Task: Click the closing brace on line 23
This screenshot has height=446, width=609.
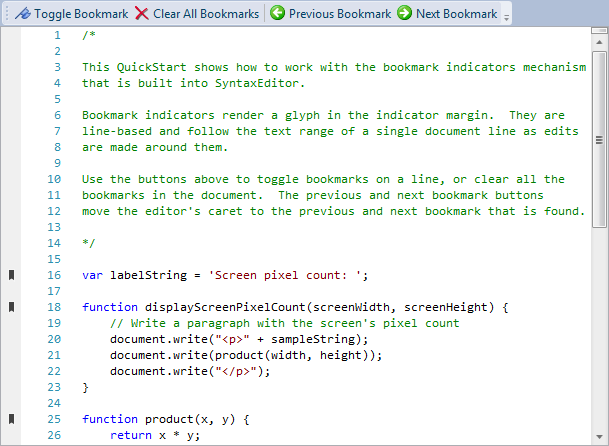Action: tap(85, 387)
